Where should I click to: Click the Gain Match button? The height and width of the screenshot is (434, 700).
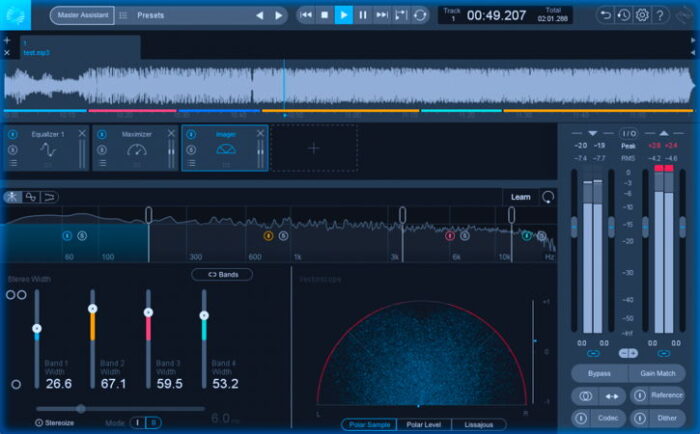656,372
